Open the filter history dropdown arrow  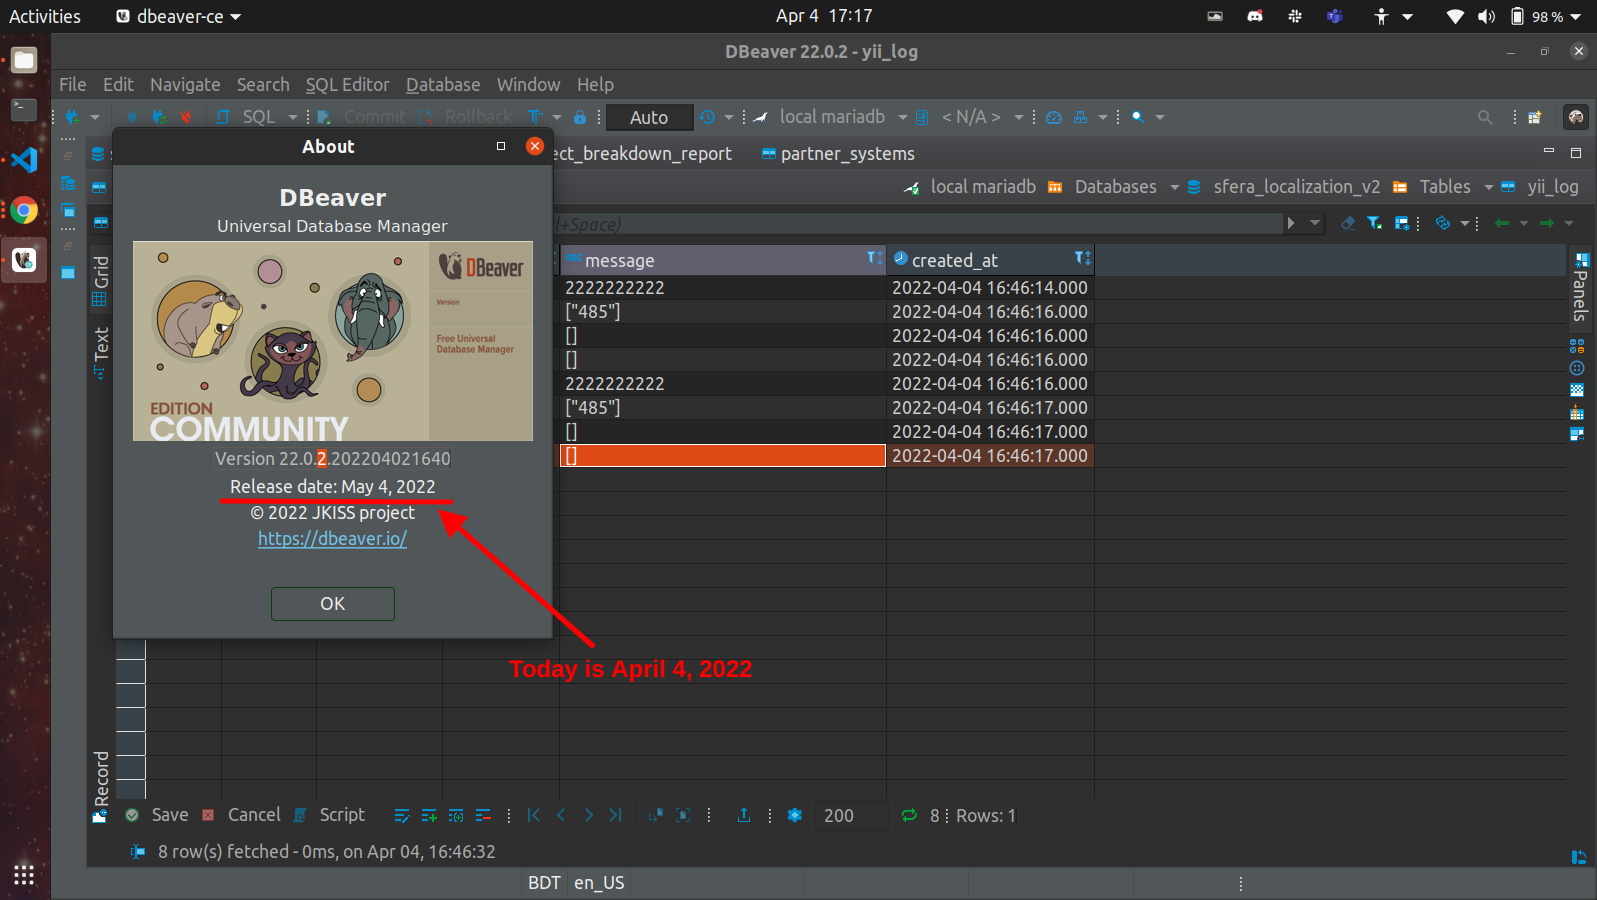tap(1315, 223)
